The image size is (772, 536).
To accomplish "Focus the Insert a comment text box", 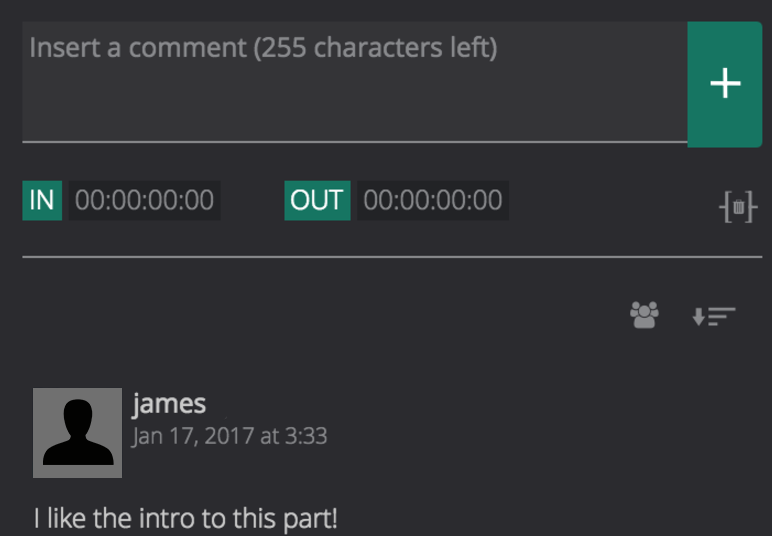I will (x=354, y=82).
